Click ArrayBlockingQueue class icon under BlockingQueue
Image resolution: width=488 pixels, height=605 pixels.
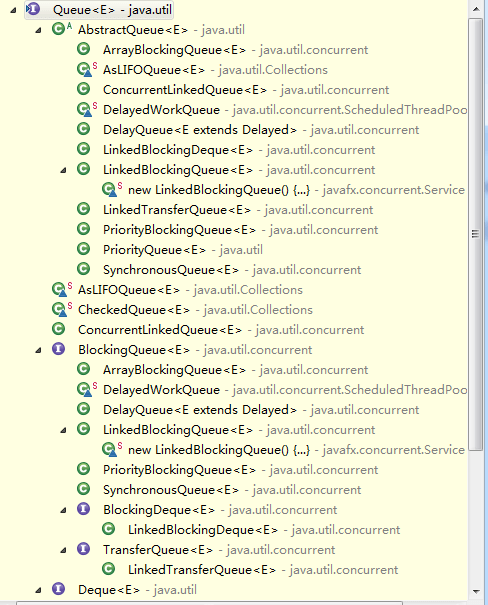pyautogui.click(x=83, y=369)
